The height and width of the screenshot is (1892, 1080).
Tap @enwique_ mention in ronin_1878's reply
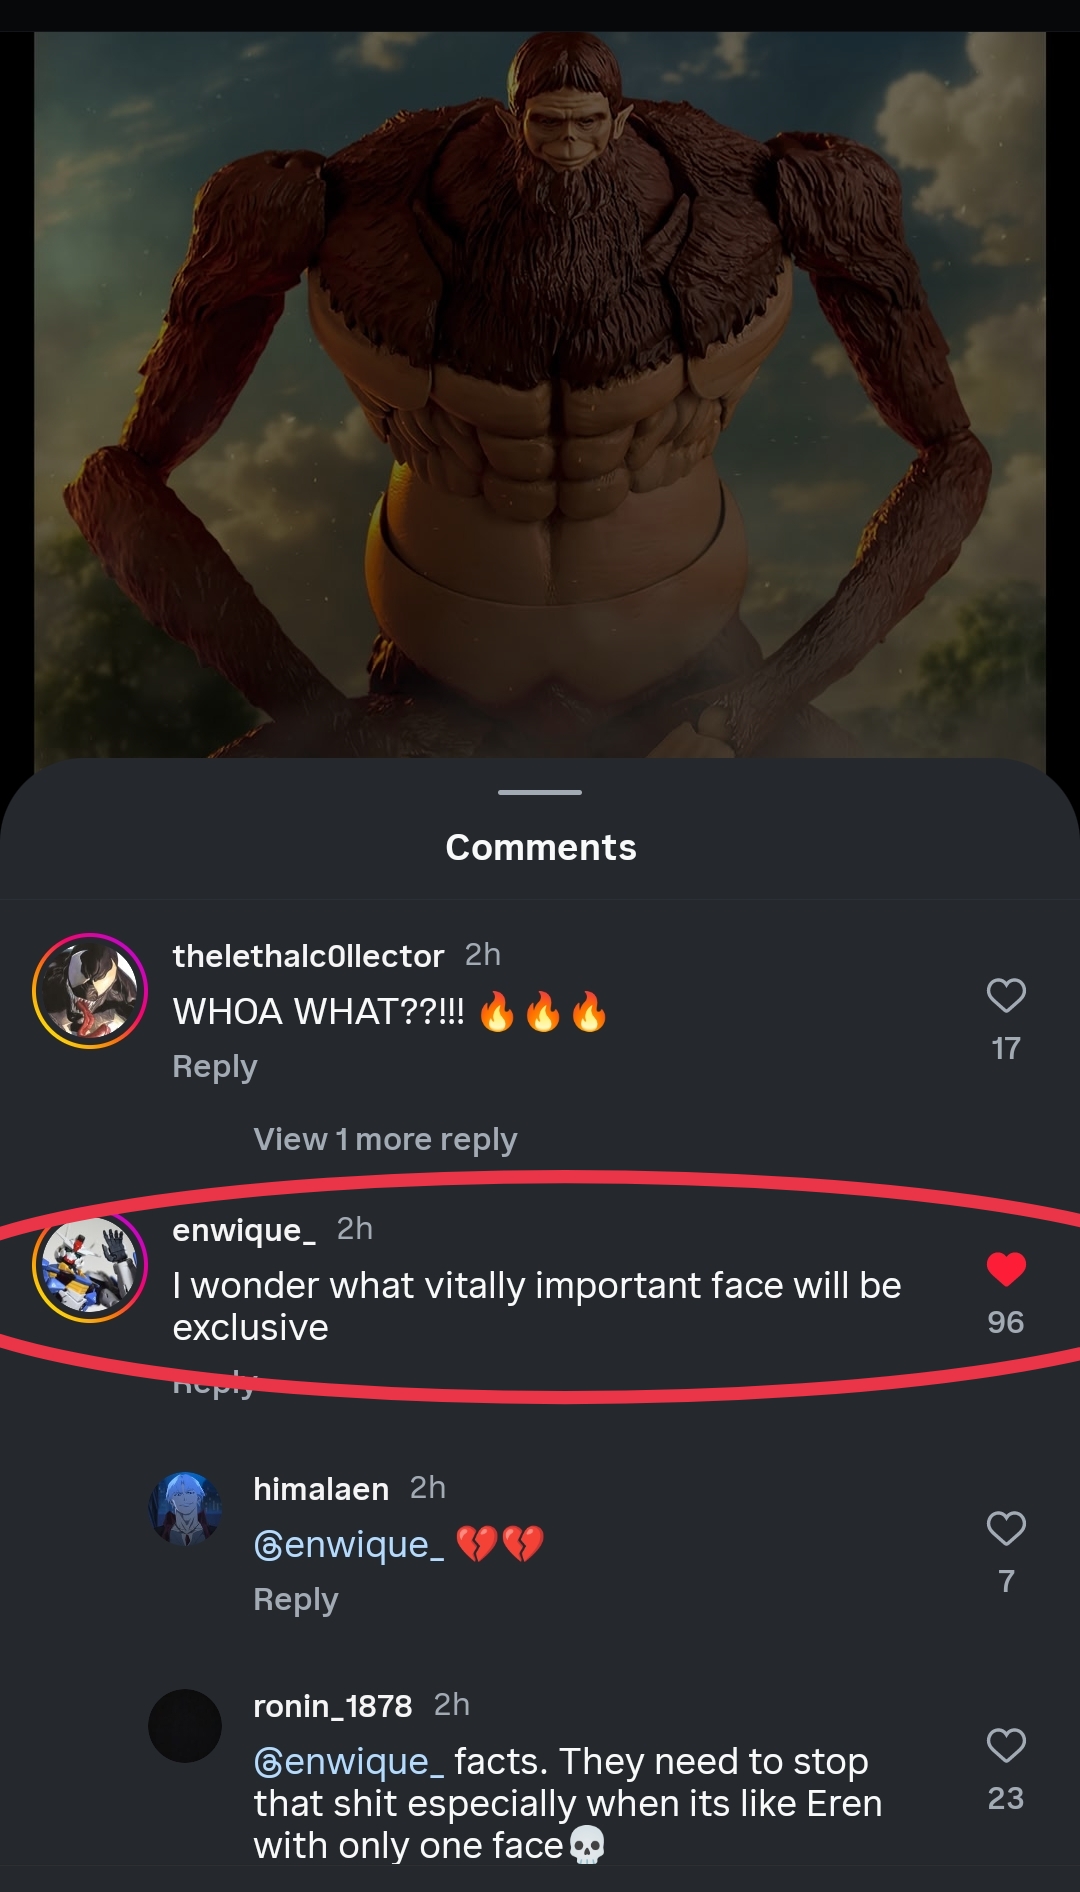click(349, 1762)
